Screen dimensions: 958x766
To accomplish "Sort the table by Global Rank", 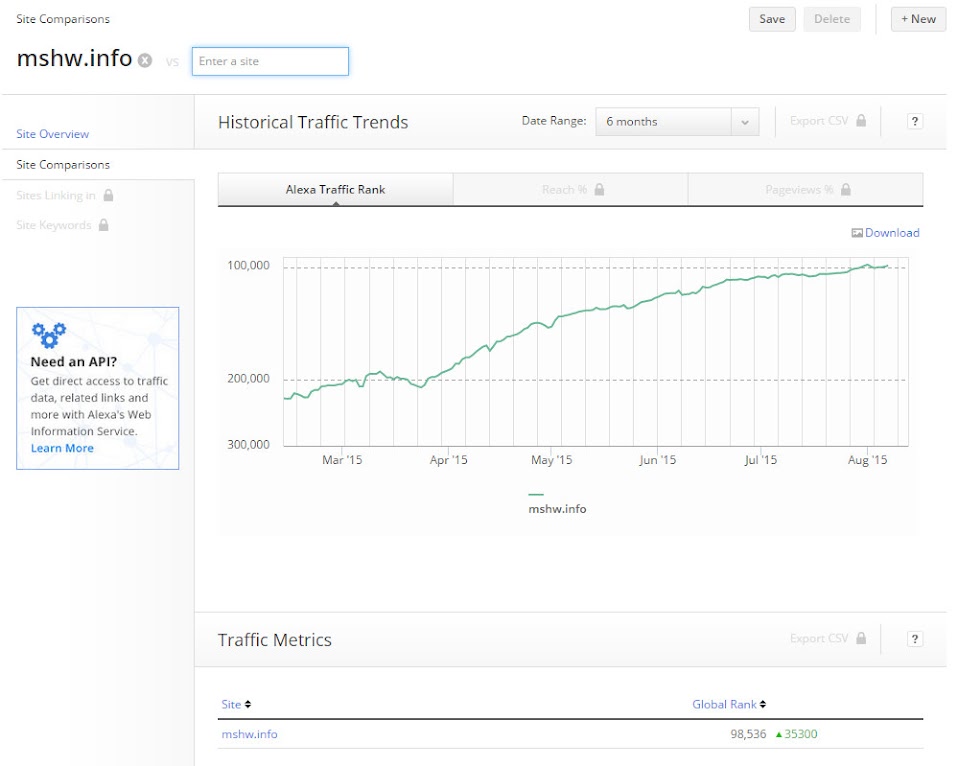I will tap(724, 704).
